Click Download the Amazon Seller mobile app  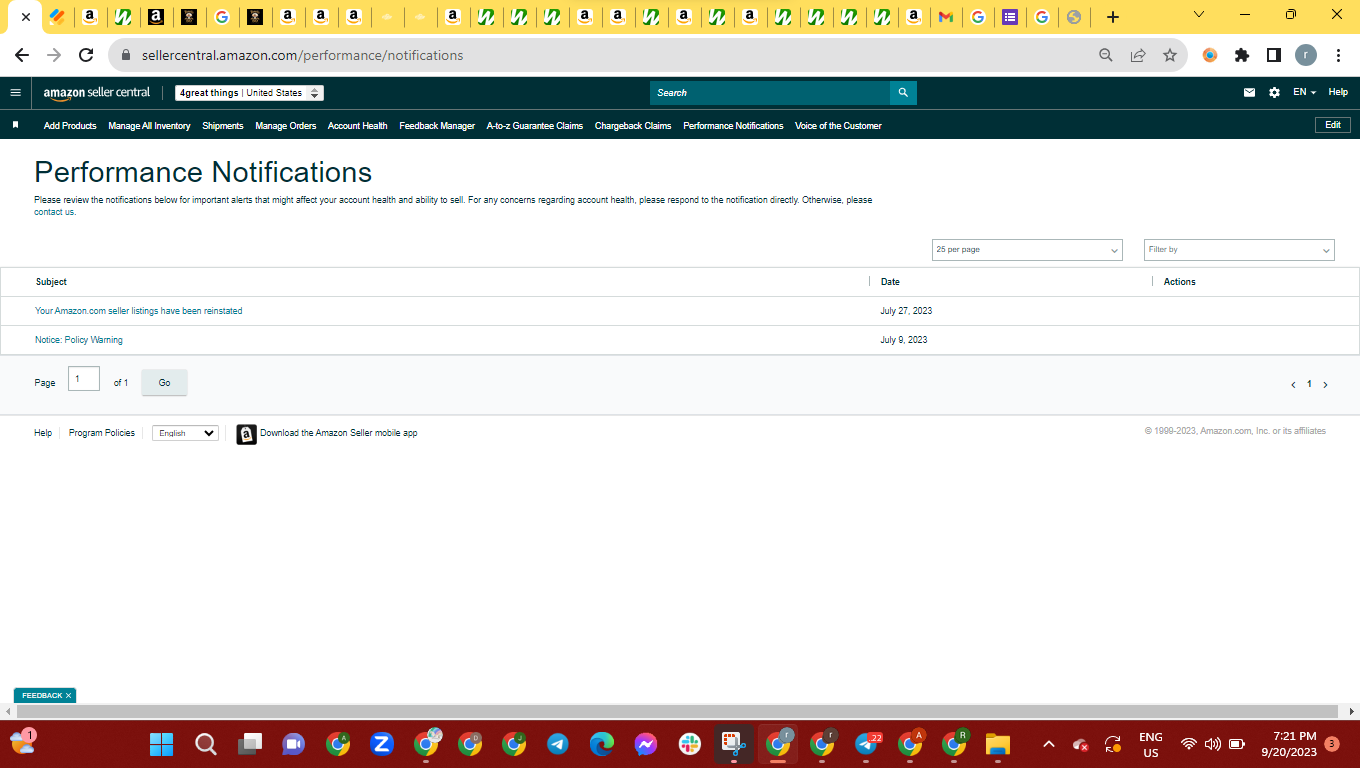tap(339, 433)
